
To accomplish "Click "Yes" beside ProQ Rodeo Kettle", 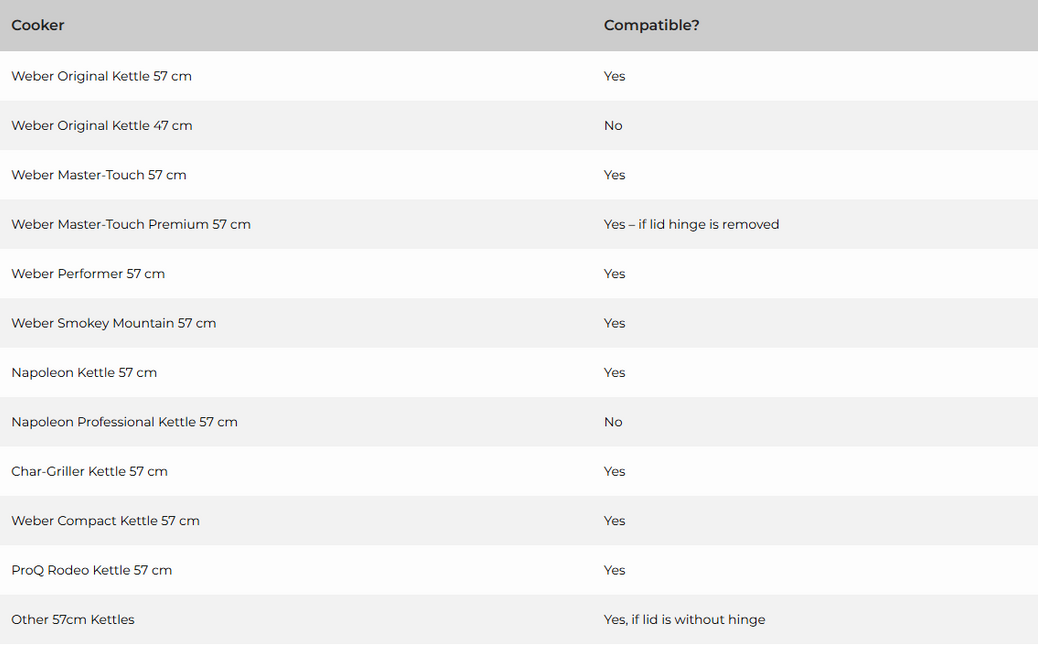I will point(614,570).
